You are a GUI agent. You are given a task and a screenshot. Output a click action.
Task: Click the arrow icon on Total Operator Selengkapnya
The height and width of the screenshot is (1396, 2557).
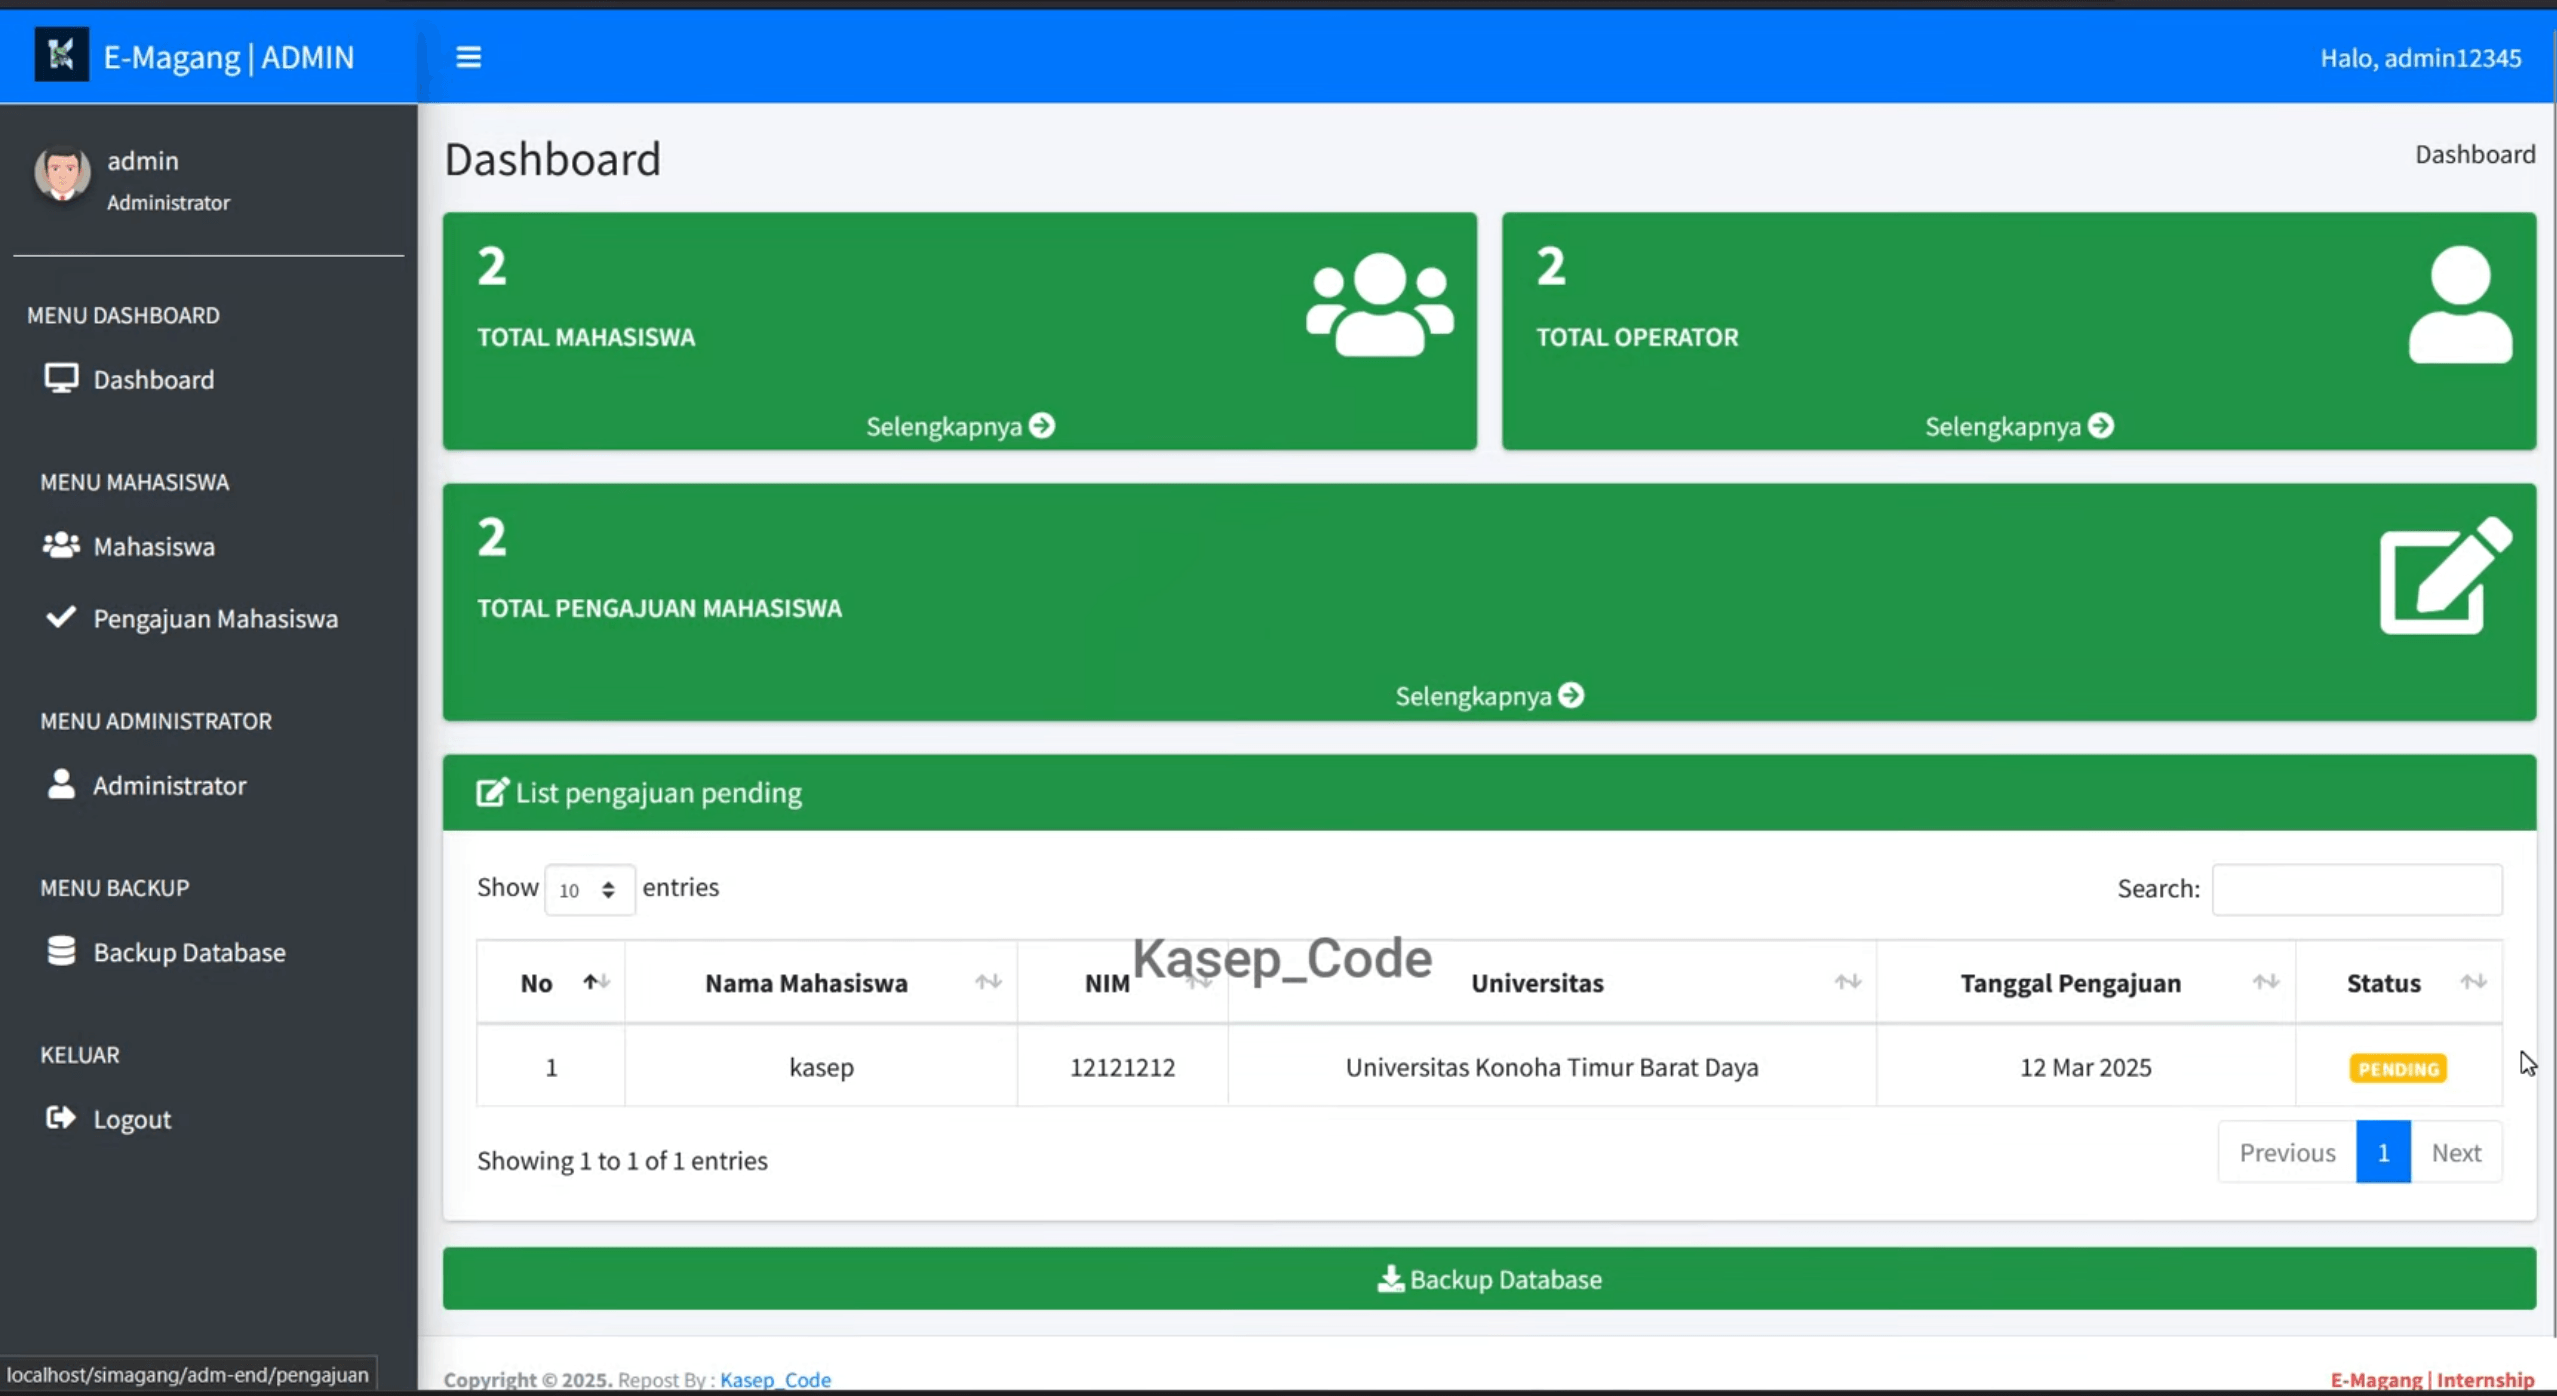pos(2101,426)
